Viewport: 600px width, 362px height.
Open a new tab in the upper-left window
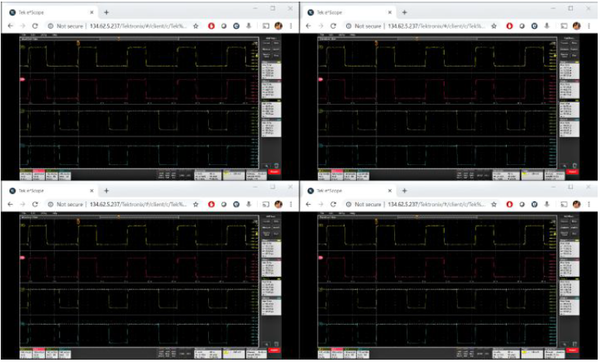(106, 12)
